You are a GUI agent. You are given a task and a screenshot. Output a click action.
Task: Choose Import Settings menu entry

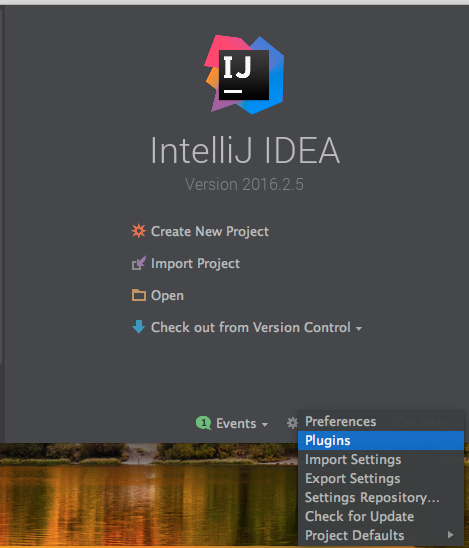point(381,460)
